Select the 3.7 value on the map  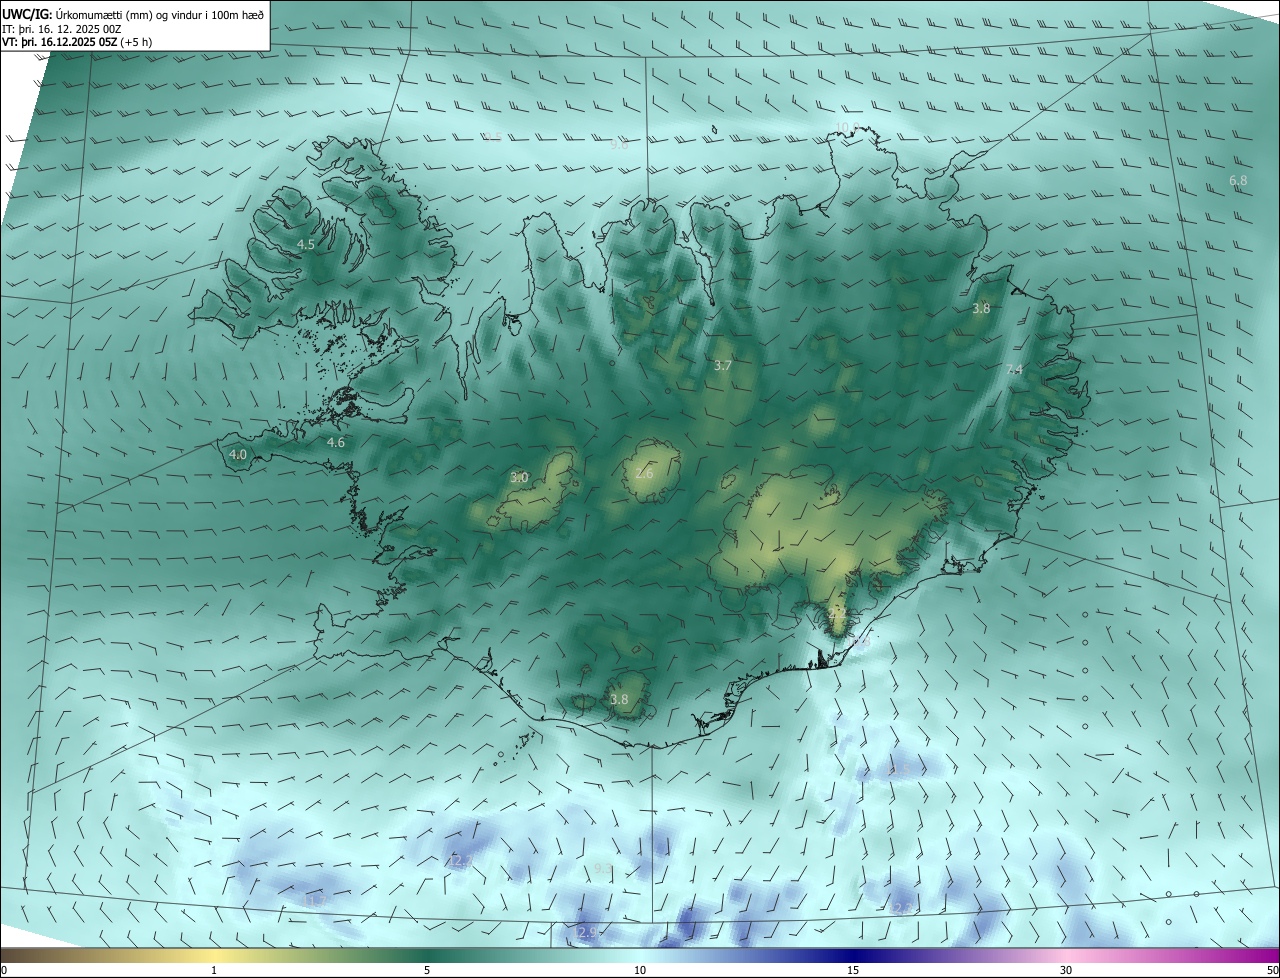click(723, 366)
